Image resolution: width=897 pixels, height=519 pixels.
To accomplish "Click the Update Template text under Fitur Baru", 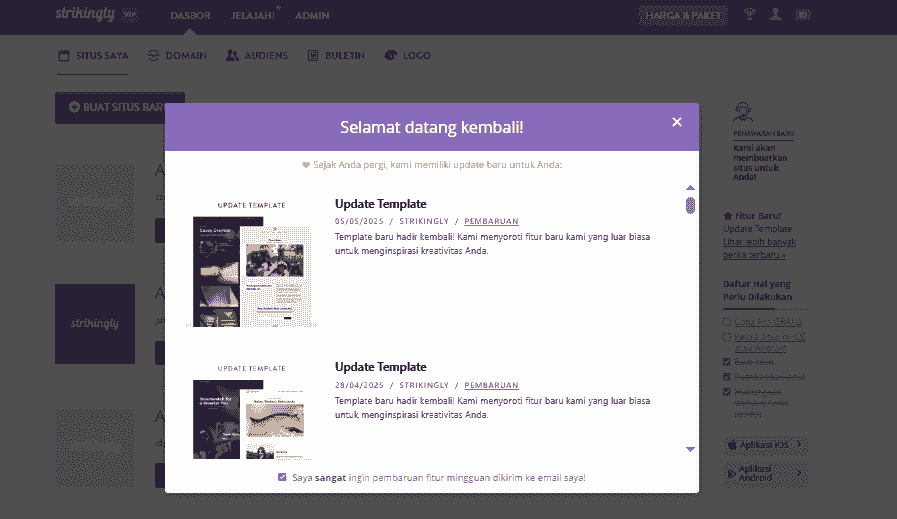I will click(x=757, y=229).
